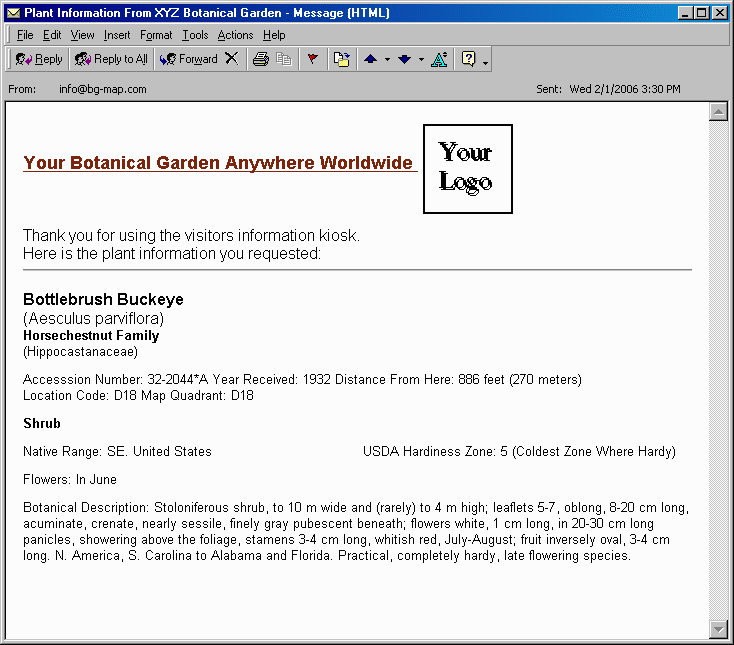Open the Format menu

point(156,35)
